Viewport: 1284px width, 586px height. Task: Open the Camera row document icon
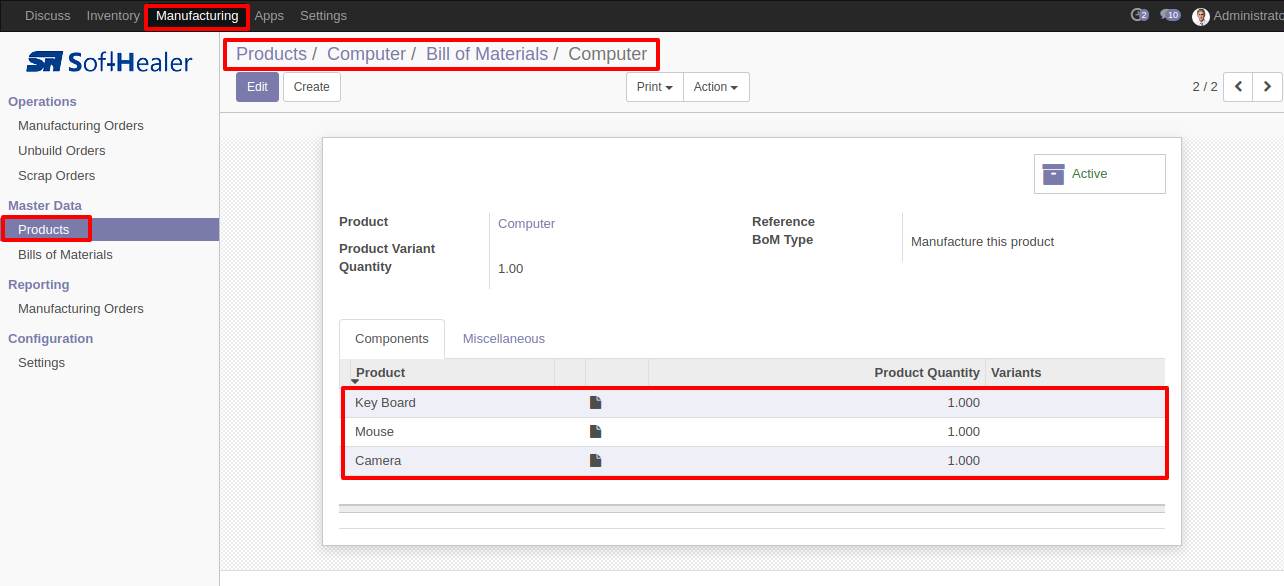tap(595, 461)
